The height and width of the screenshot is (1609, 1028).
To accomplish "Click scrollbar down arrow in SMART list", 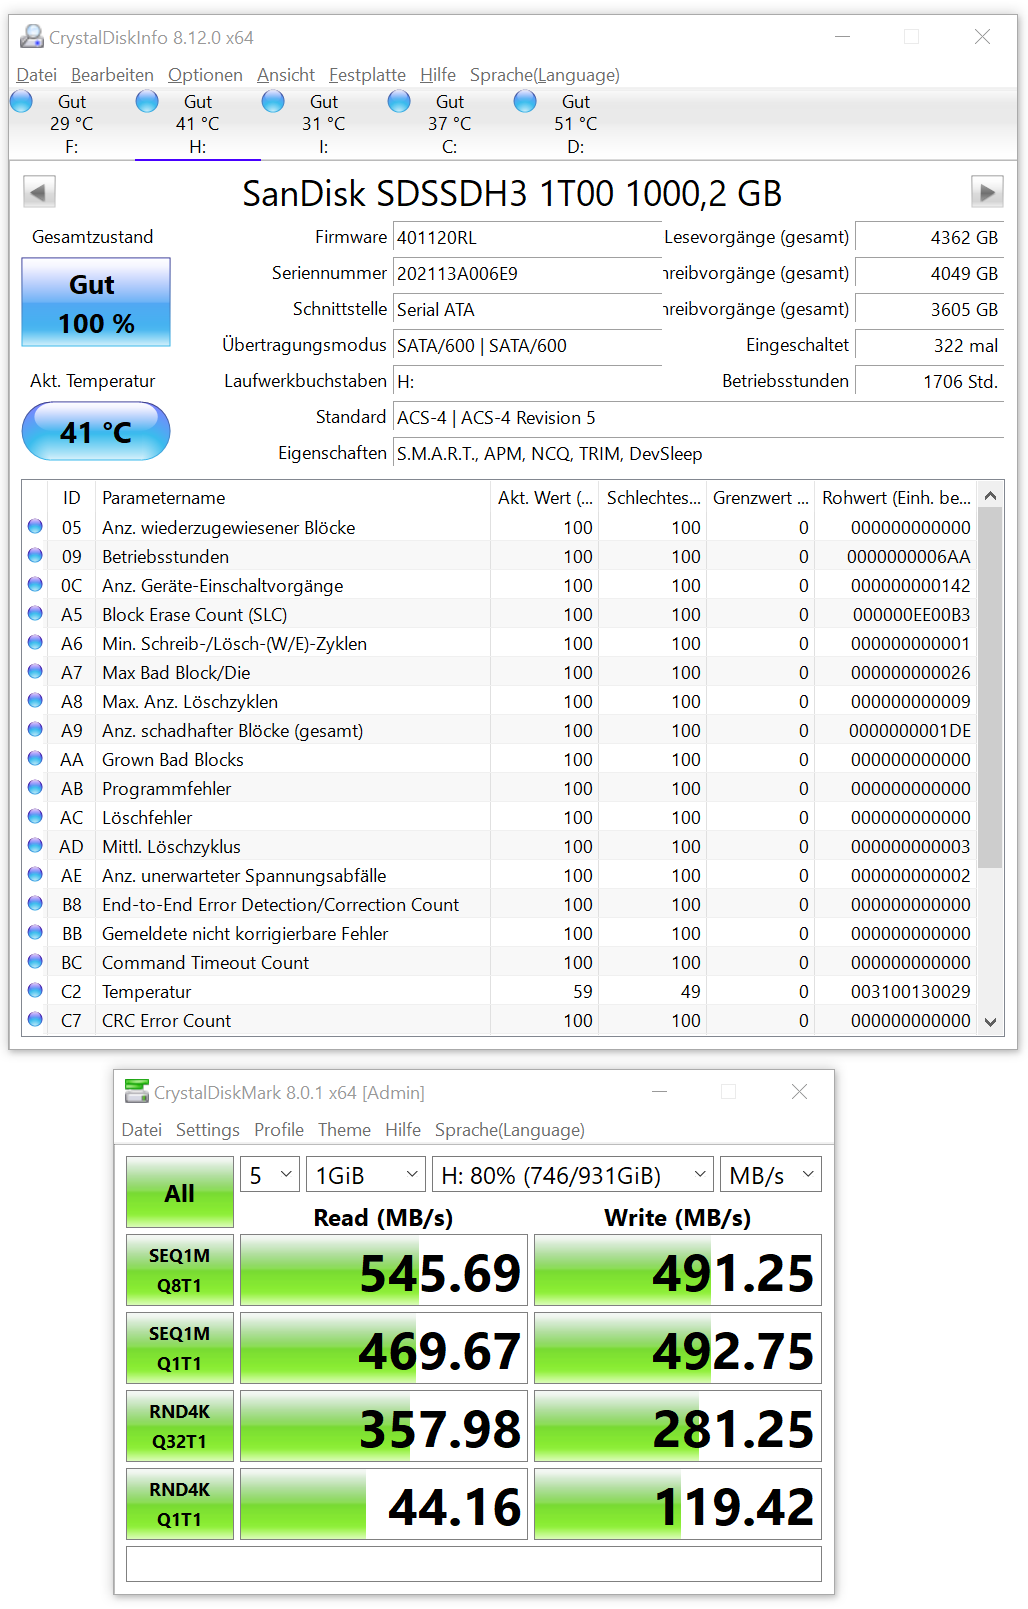I will coord(990,1021).
